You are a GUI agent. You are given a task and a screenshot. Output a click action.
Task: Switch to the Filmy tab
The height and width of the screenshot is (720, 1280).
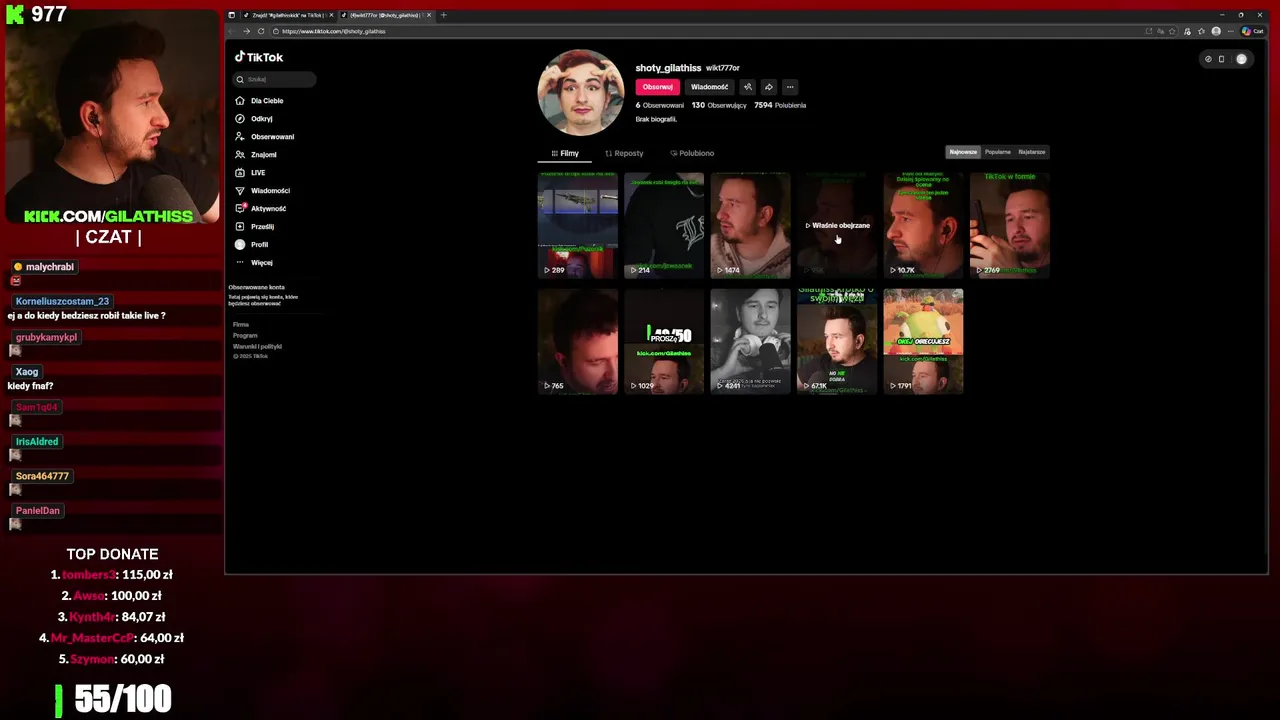click(565, 153)
